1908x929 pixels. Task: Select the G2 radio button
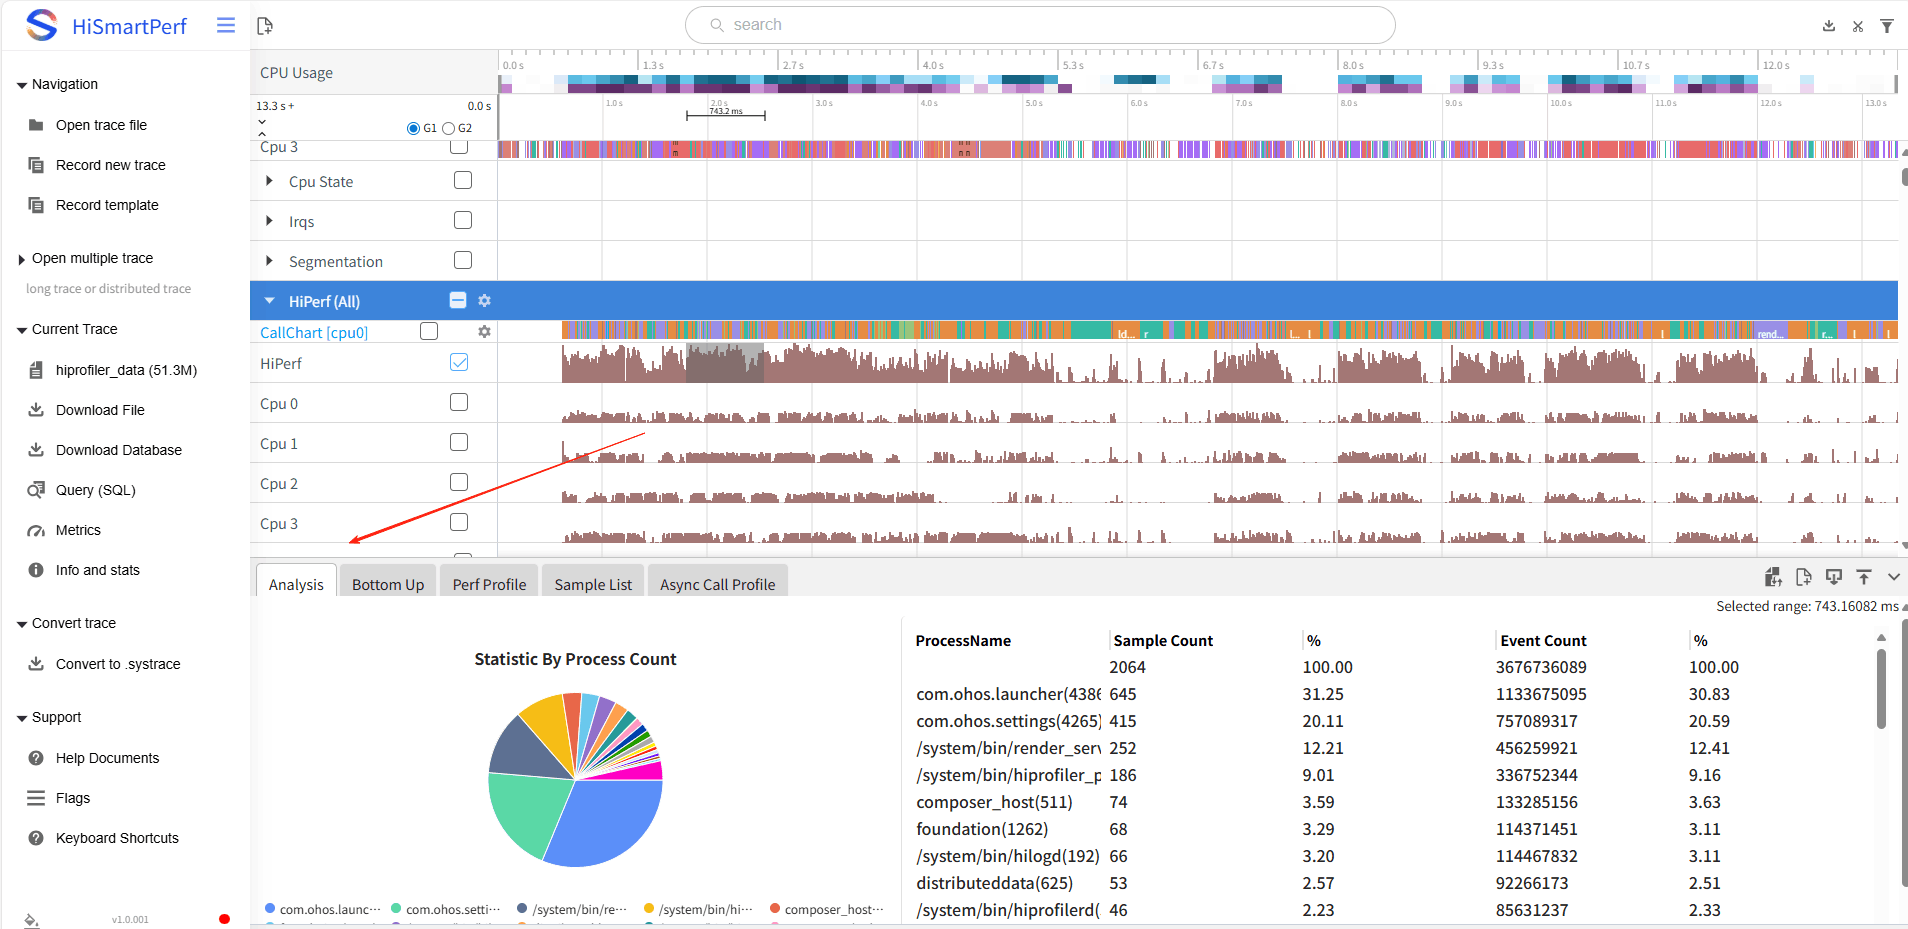(449, 128)
